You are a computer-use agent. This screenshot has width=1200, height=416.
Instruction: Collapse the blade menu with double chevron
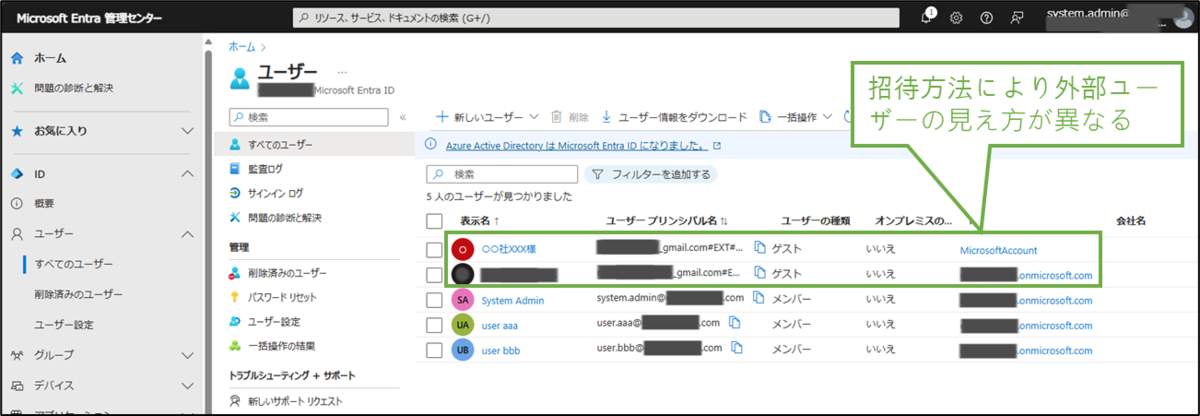[x=402, y=117]
